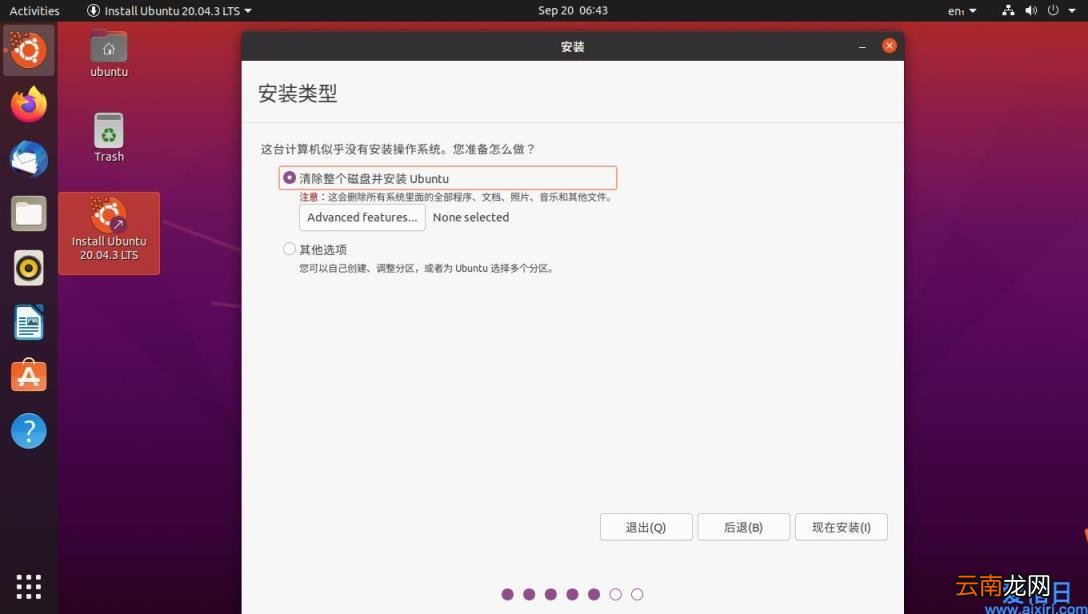Go back with the 后退(B) button
Viewport: 1088px width, 614px height.
pos(743,527)
